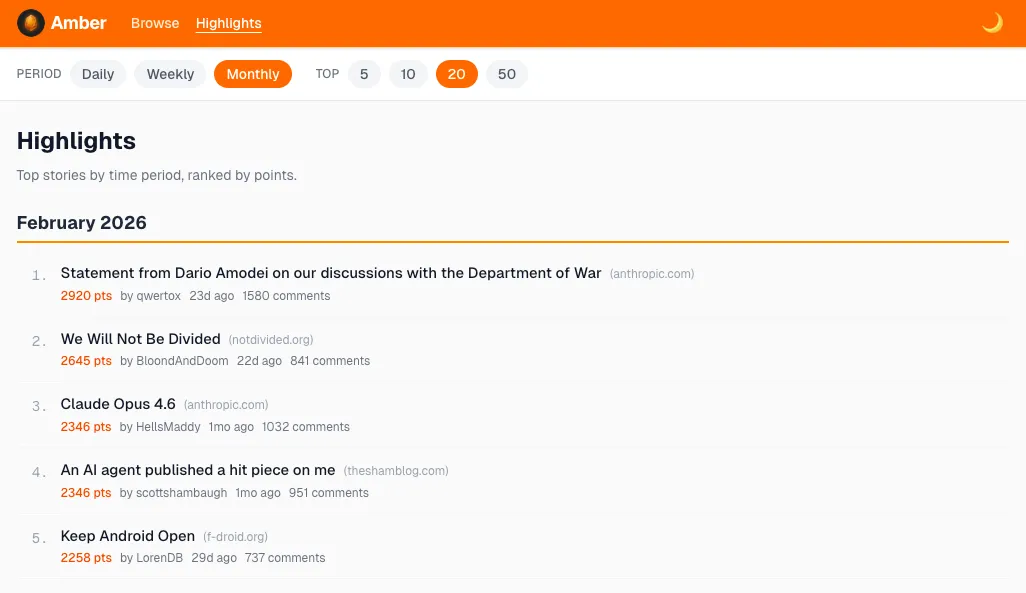Open the Claude Opus 4.6 story

(x=118, y=404)
